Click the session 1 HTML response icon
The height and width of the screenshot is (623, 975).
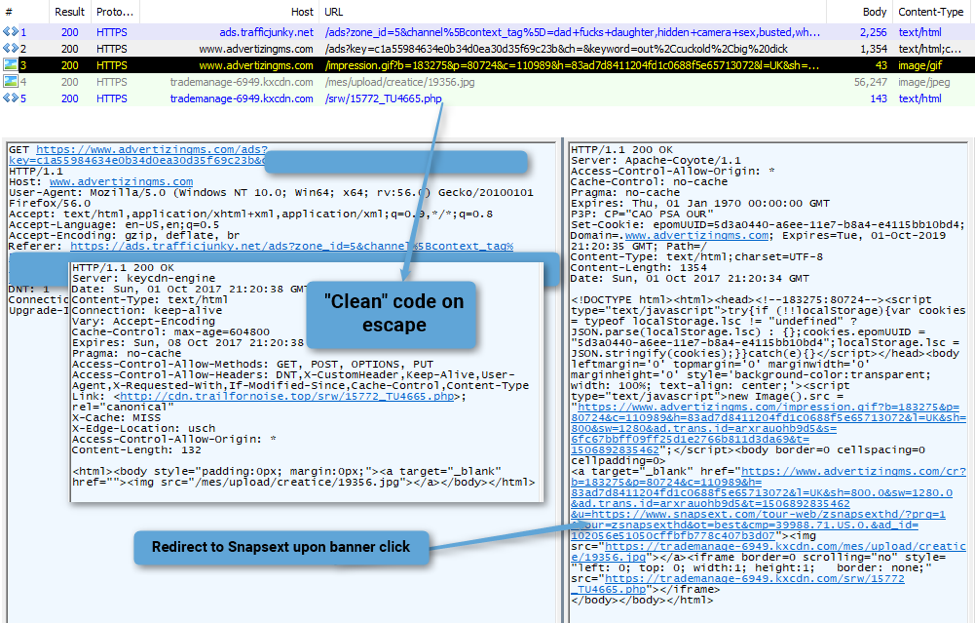coord(10,32)
